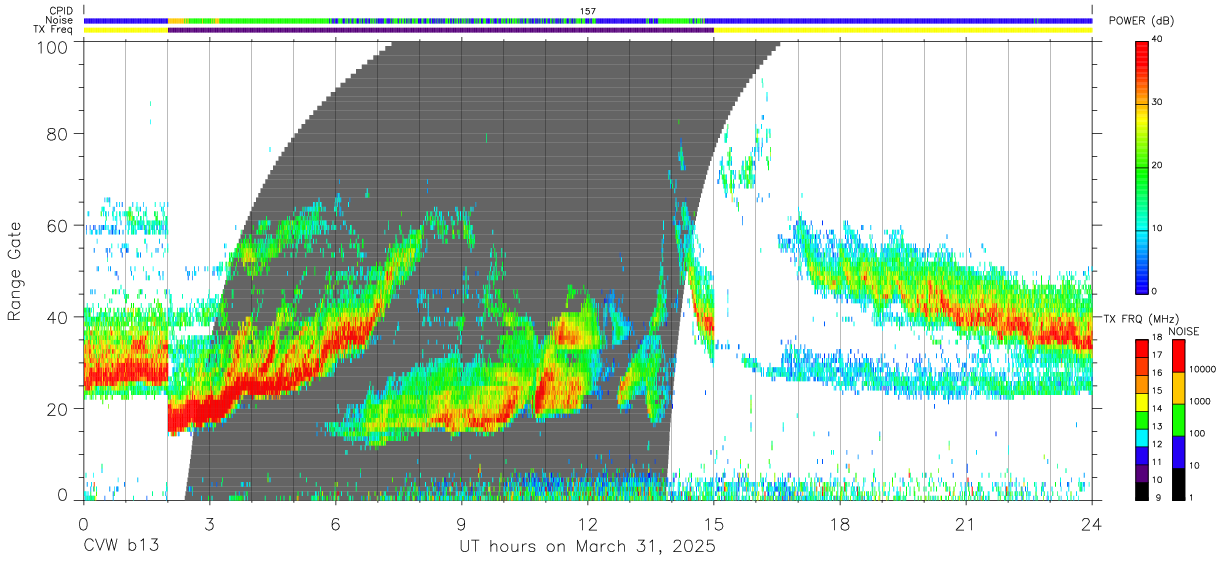Click the 1 label on NOISE colorbar
Image resolution: width=1228 pixels, height=567 pixels.
1193,498
